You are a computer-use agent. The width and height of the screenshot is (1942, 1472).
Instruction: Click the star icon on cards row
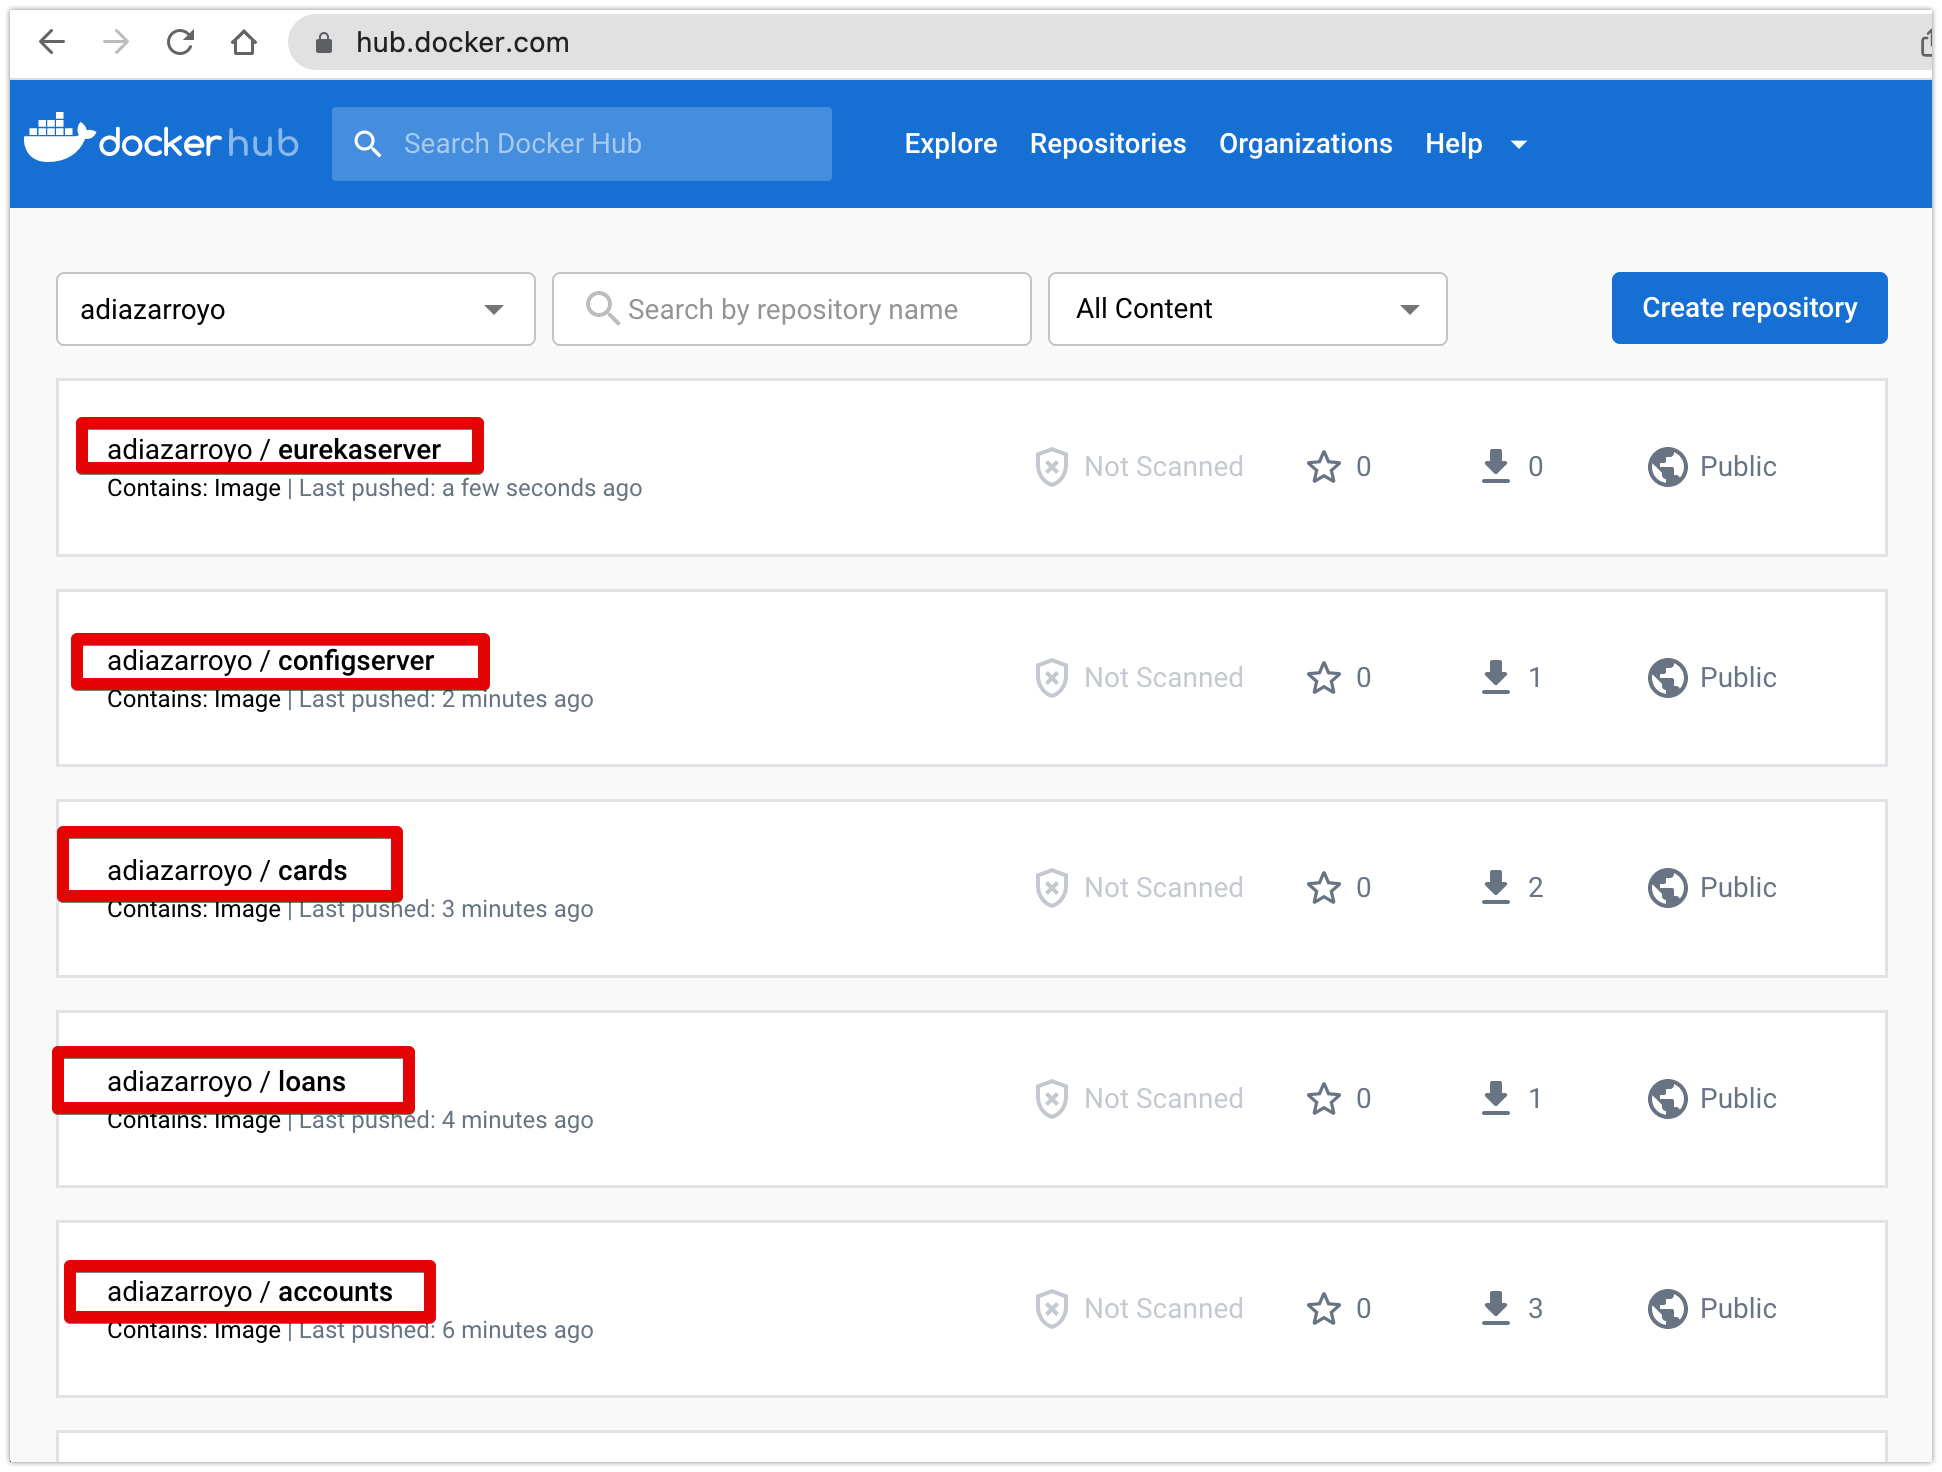point(1324,888)
